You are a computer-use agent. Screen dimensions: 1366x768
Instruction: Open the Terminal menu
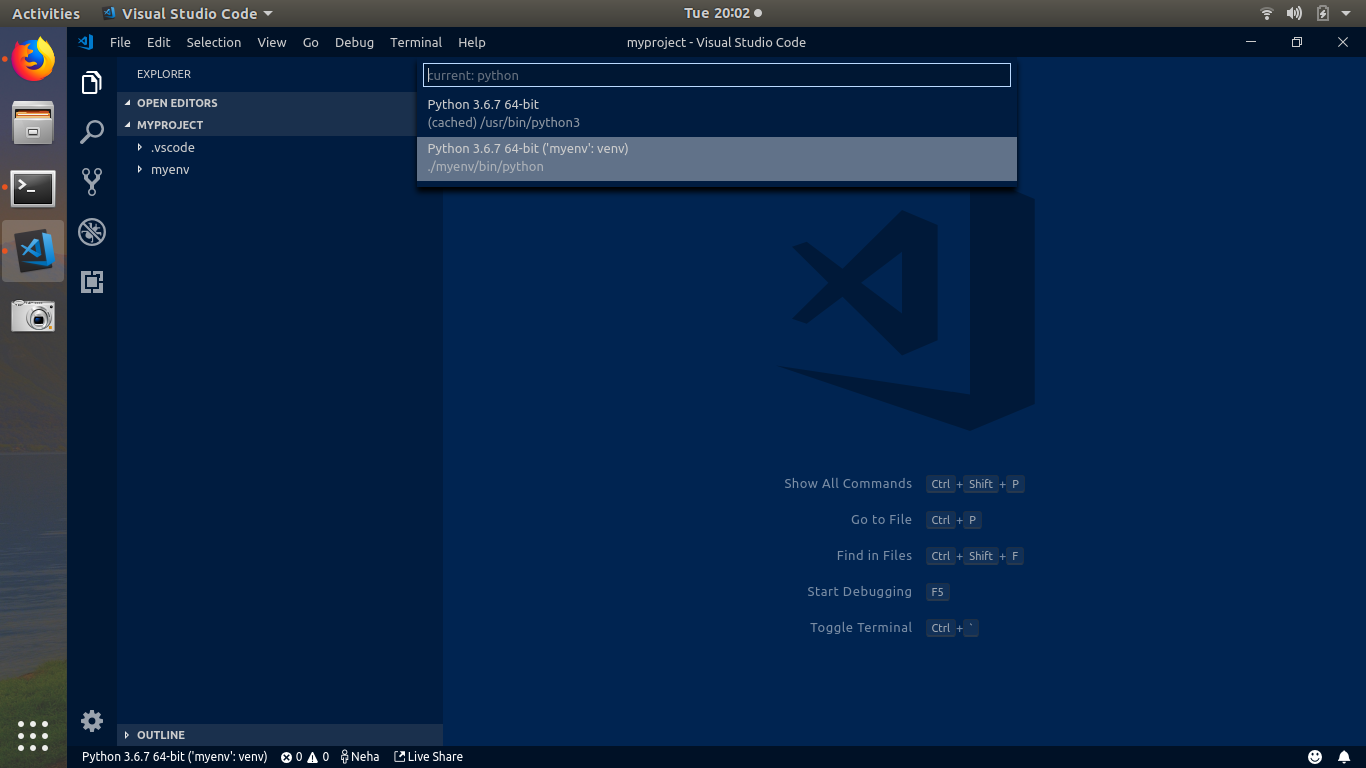[x=415, y=42]
